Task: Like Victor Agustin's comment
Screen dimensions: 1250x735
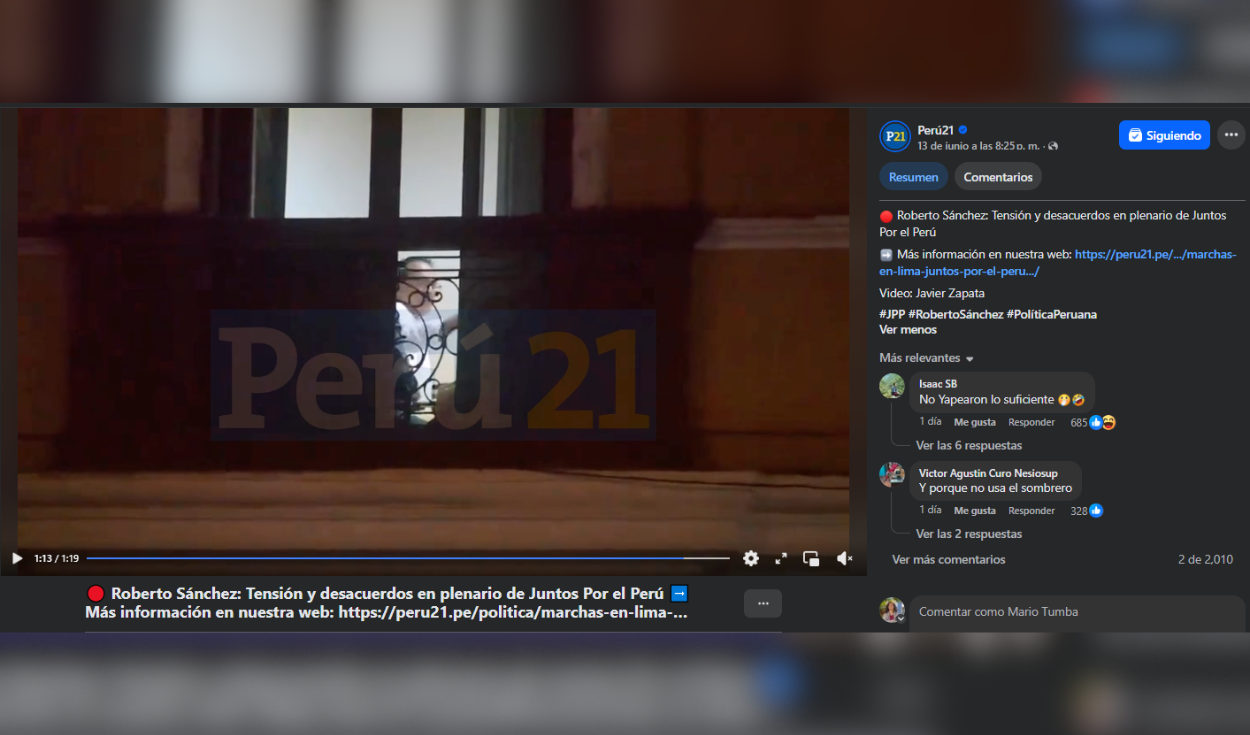Action: [975, 510]
